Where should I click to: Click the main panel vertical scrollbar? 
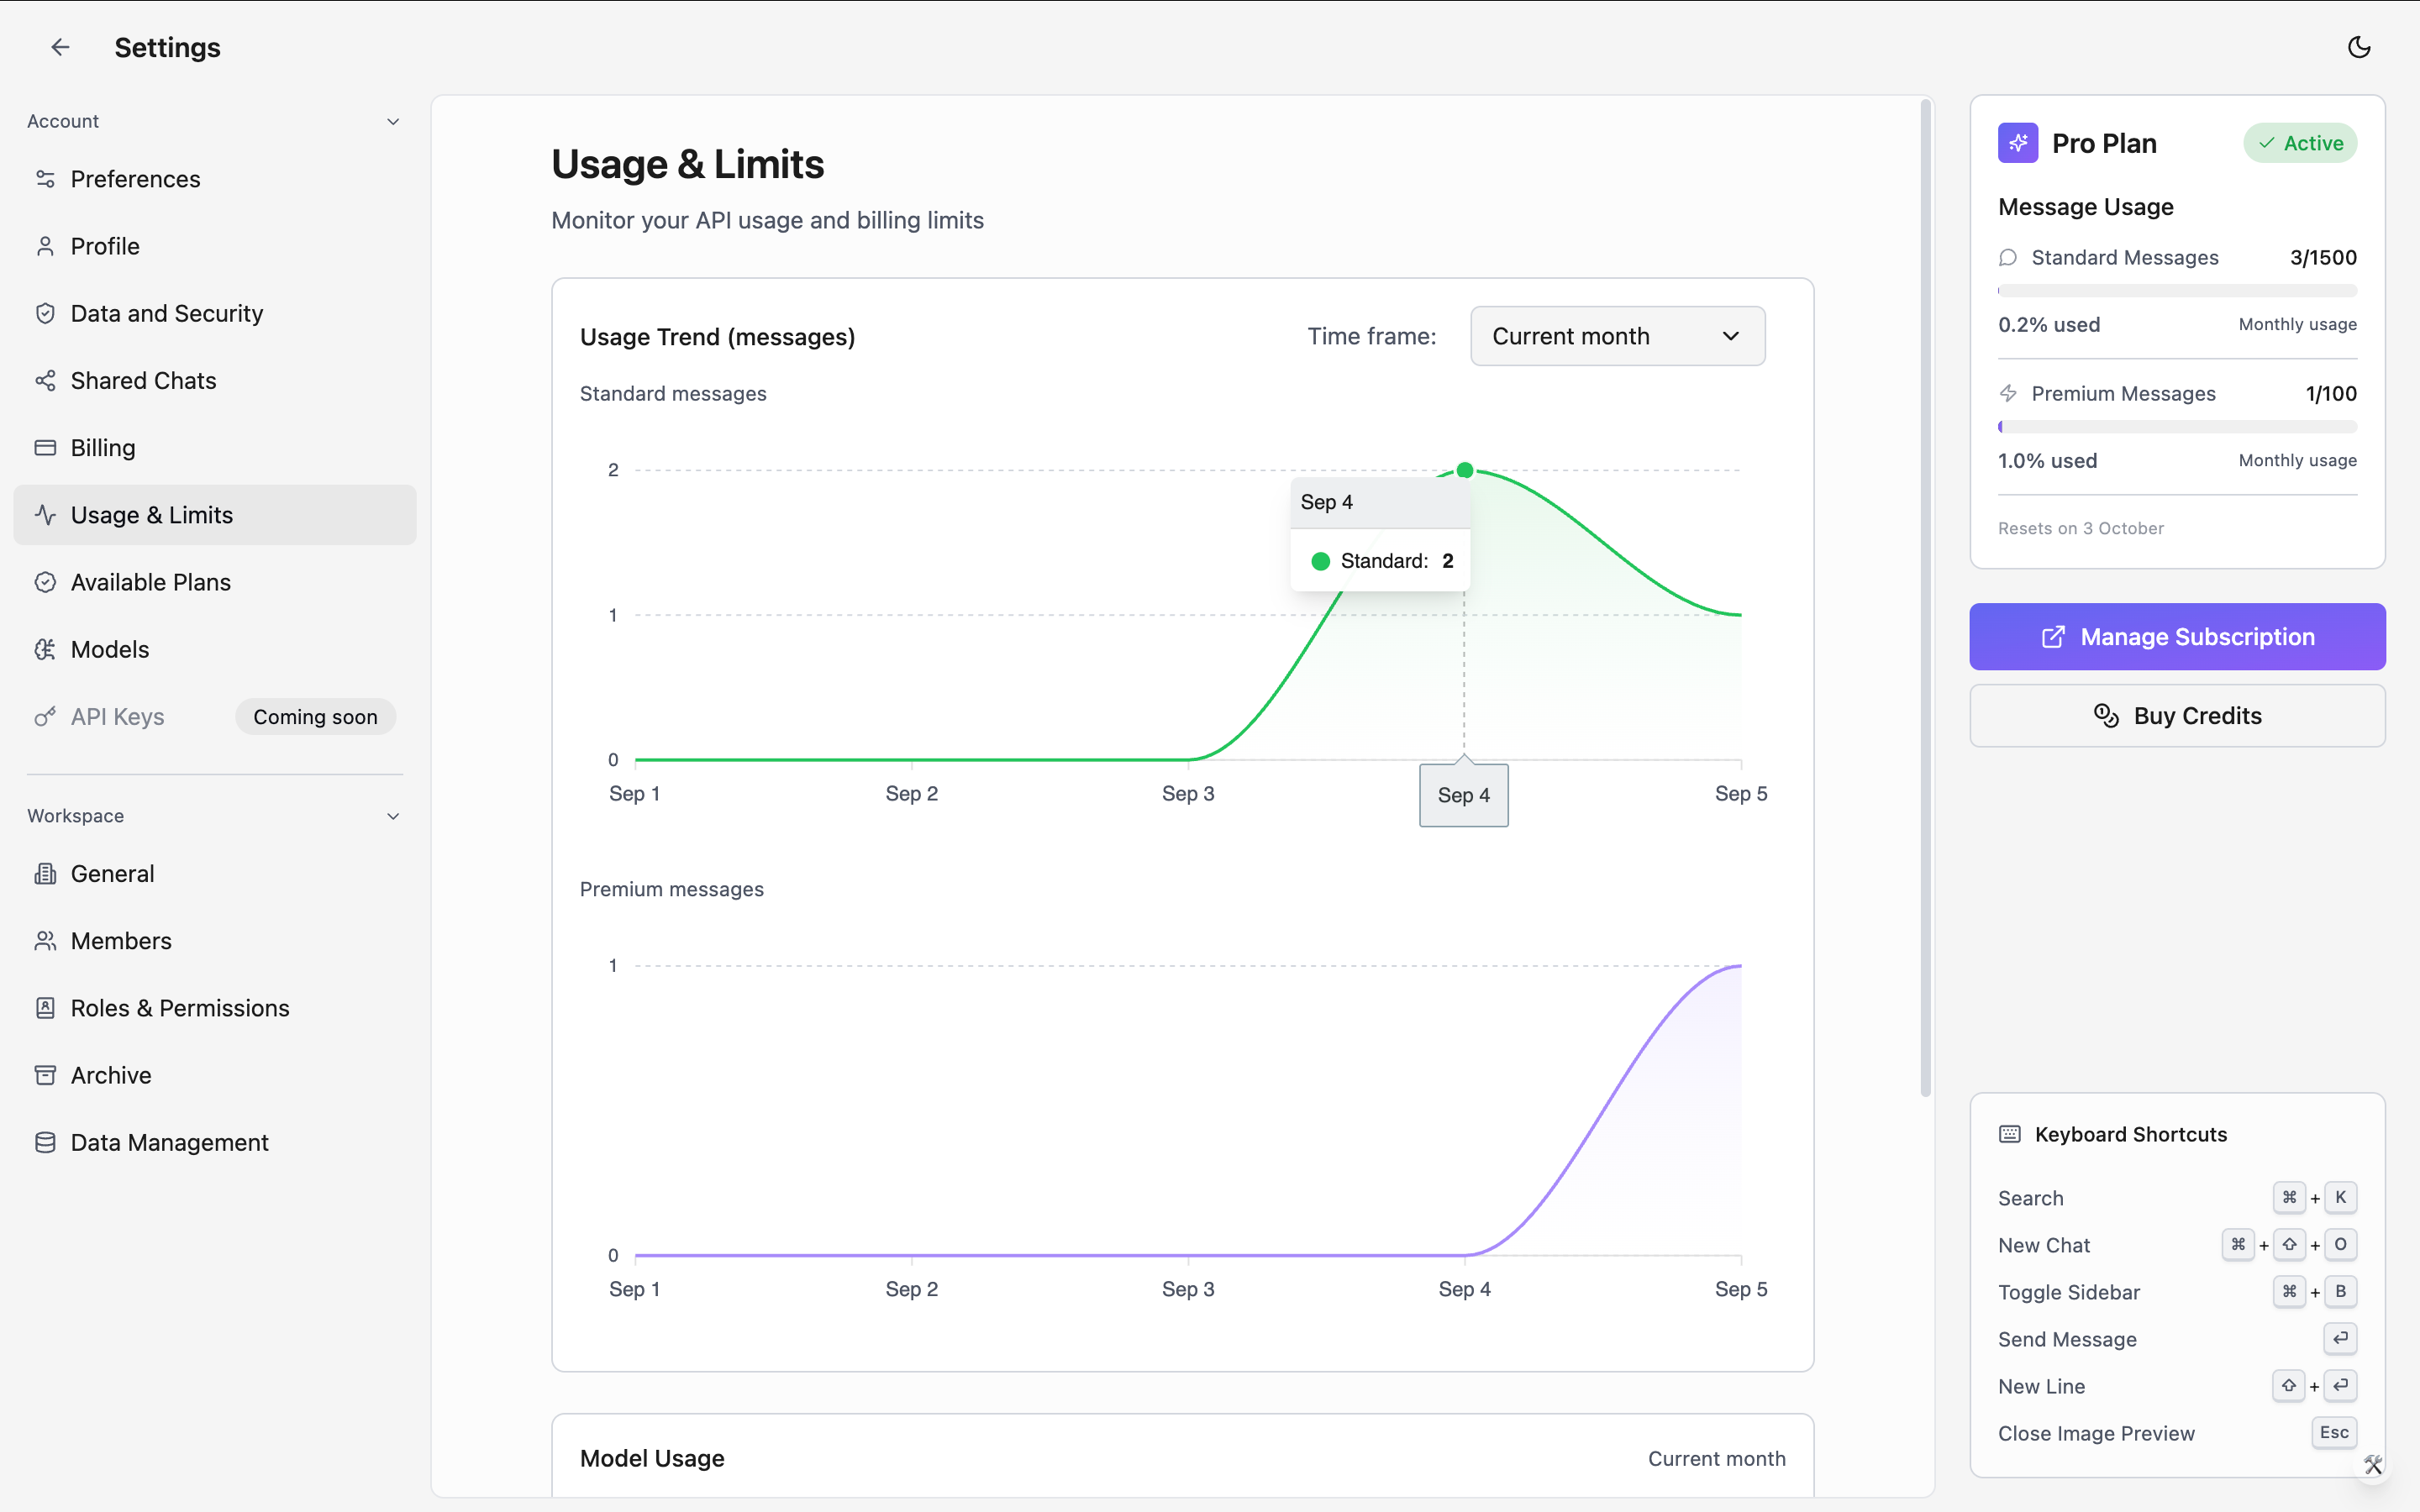[x=1925, y=597]
